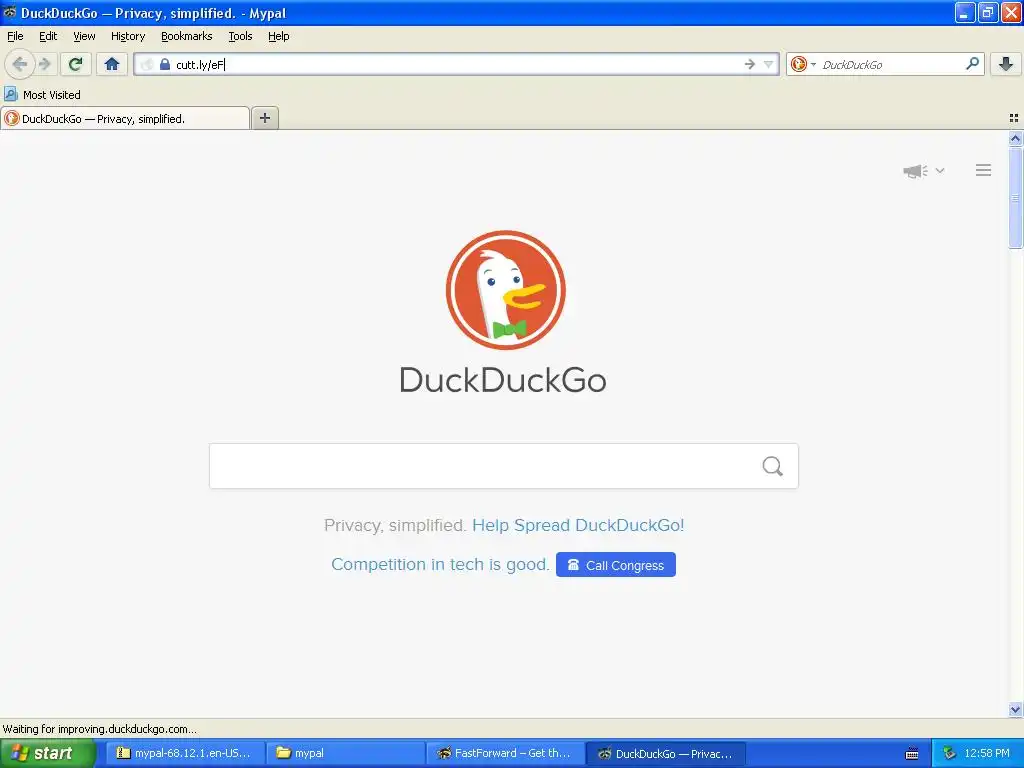Viewport: 1024px width, 768px height.
Task: Open the DuckDuckGo megaphone announcements icon
Action: click(916, 171)
